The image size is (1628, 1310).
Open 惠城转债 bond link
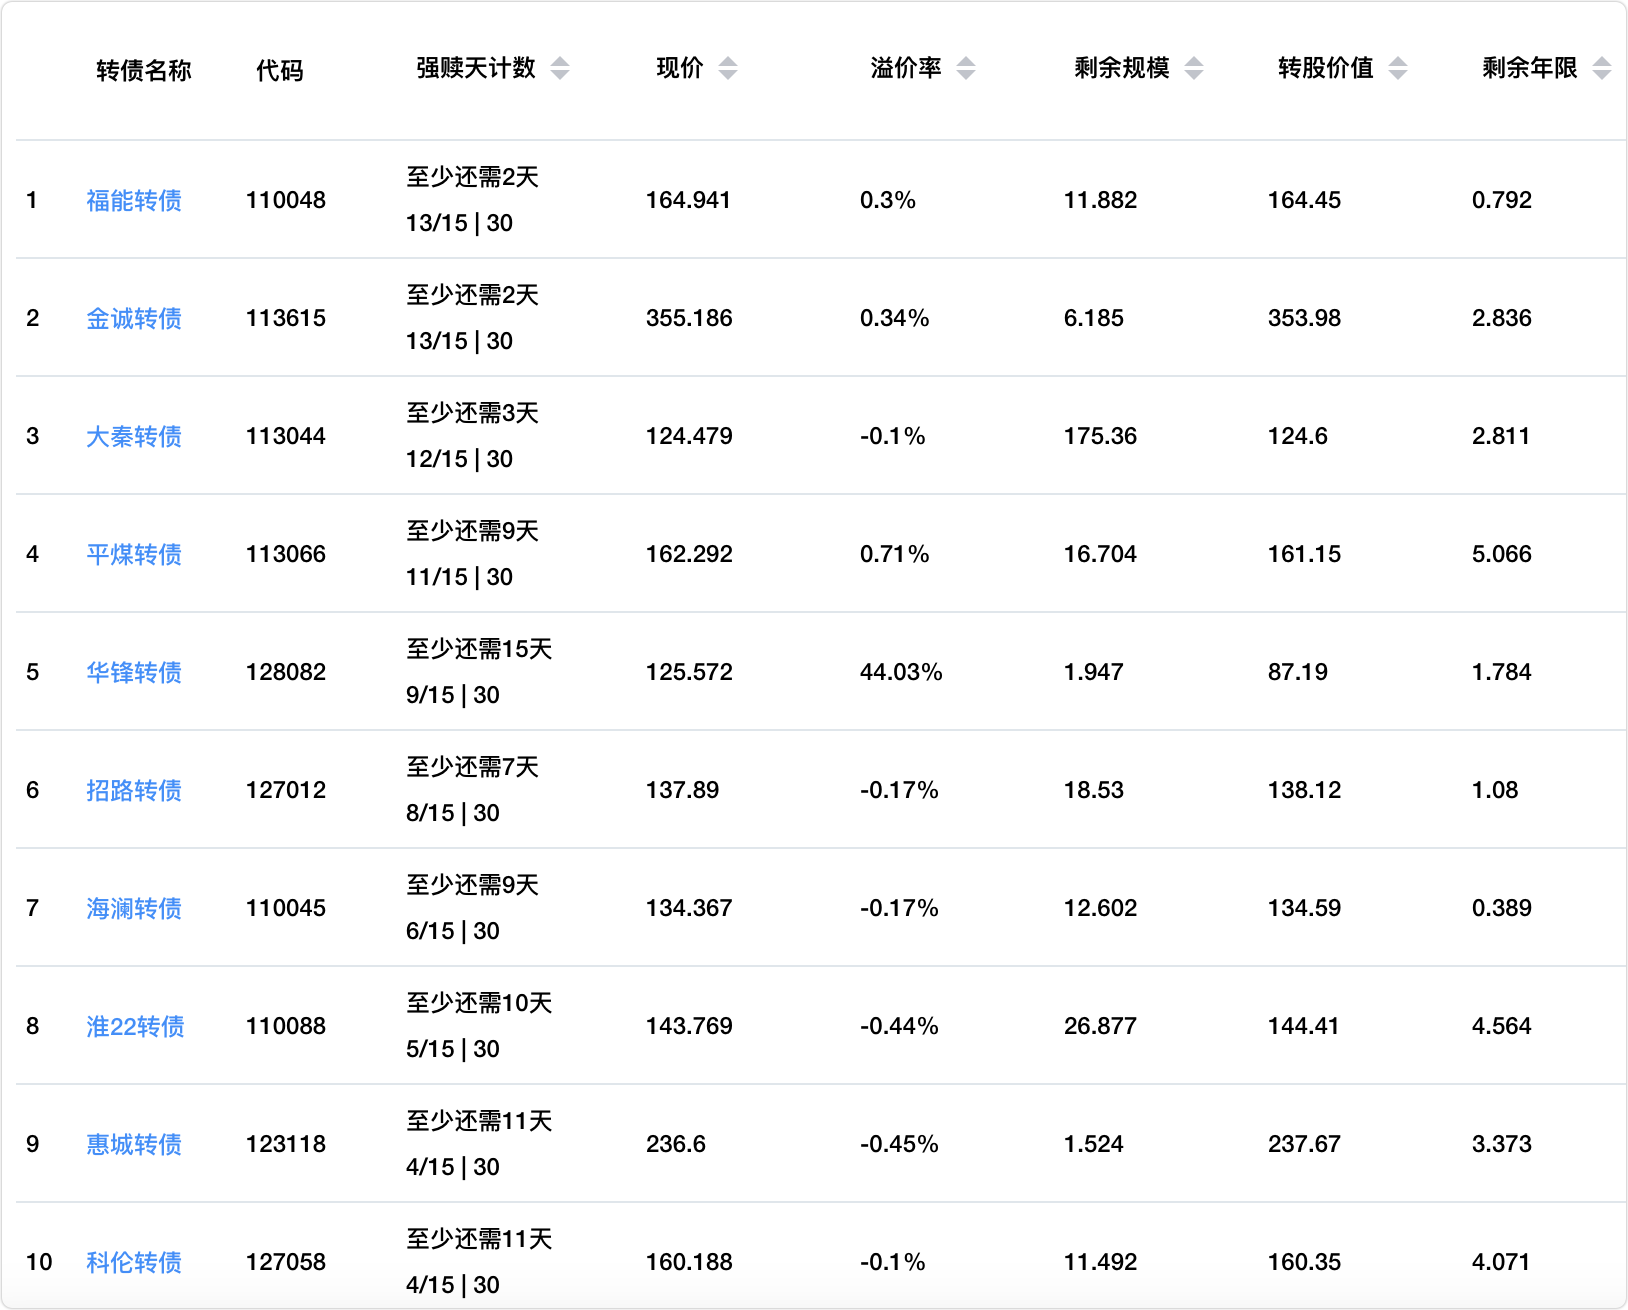[x=134, y=1145]
